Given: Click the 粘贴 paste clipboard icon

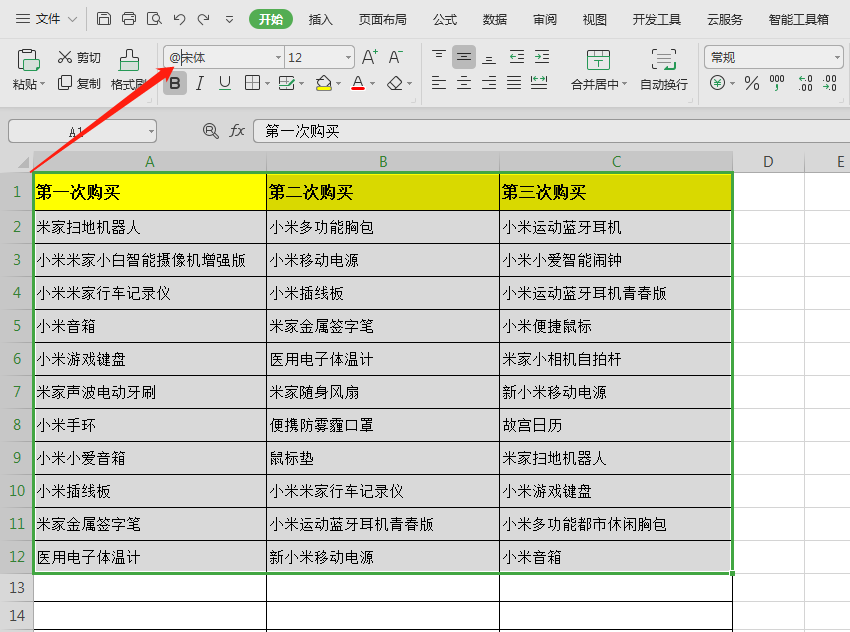Looking at the screenshot, I should click(x=28, y=60).
